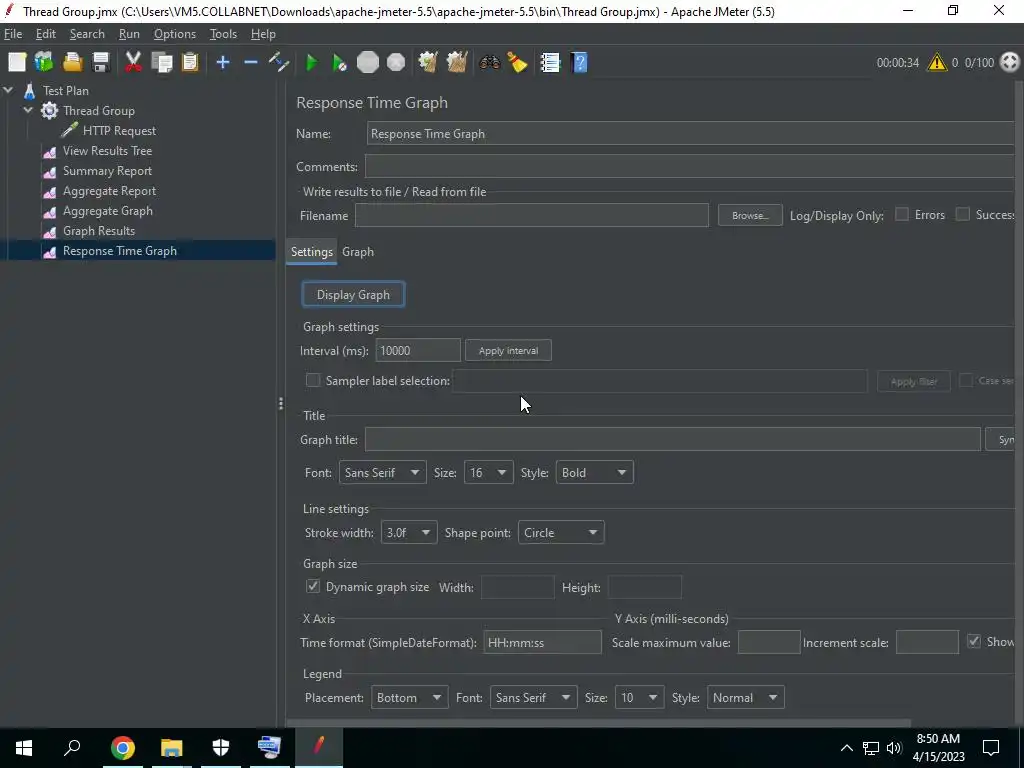The image size is (1024, 768).
Task: Click the New test plan icon
Action: tap(17, 63)
